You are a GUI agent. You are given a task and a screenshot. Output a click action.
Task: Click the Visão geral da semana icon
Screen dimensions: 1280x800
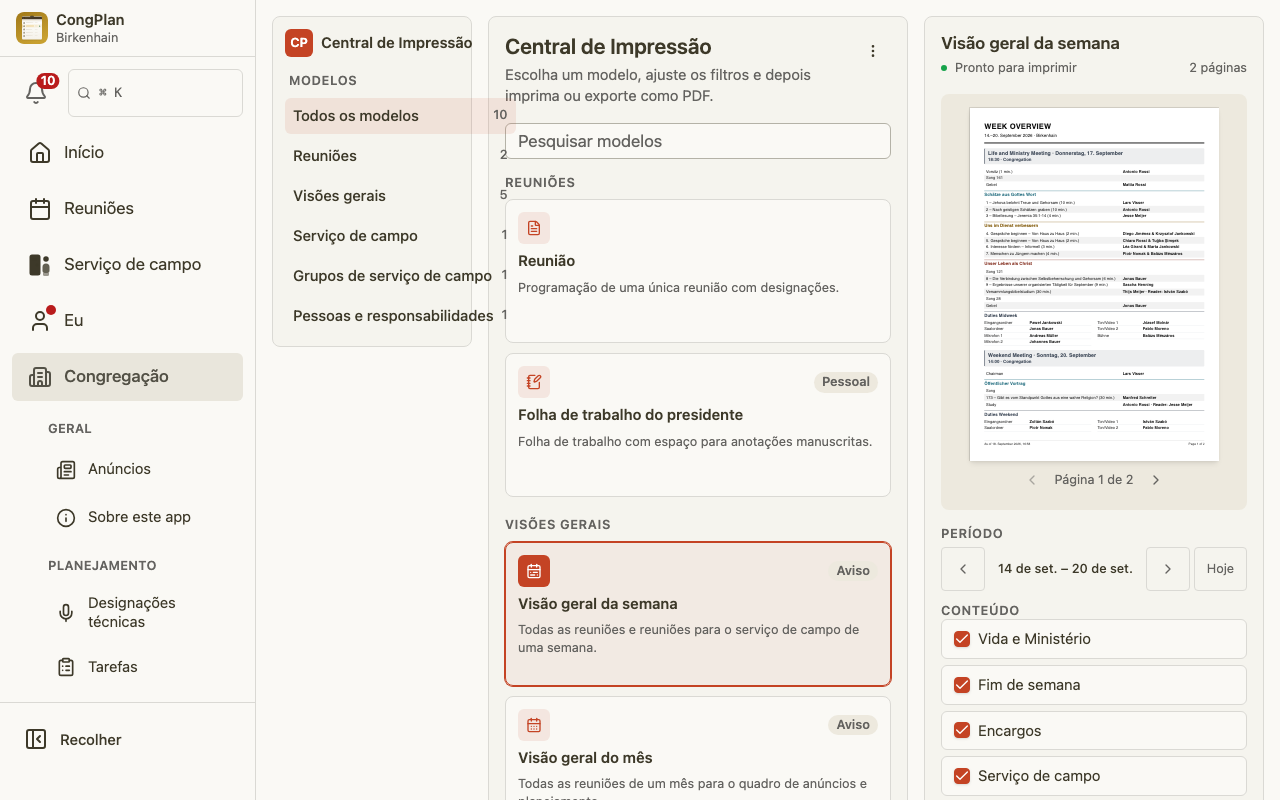[534, 571]
